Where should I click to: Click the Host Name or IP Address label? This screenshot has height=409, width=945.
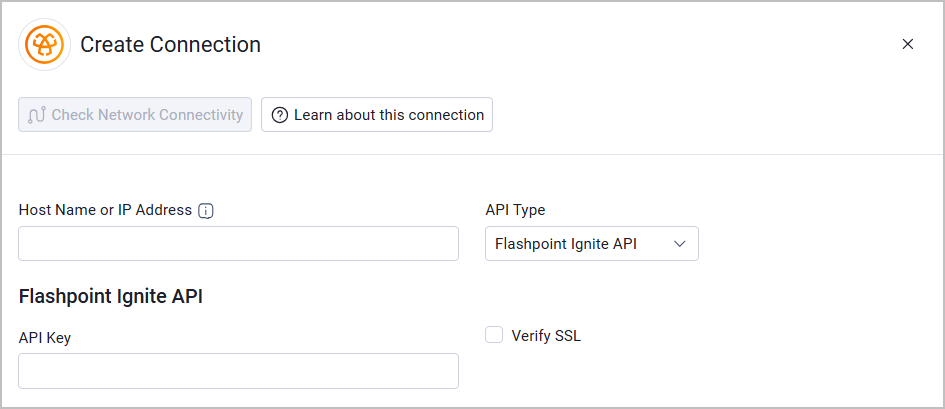point(105,210)
